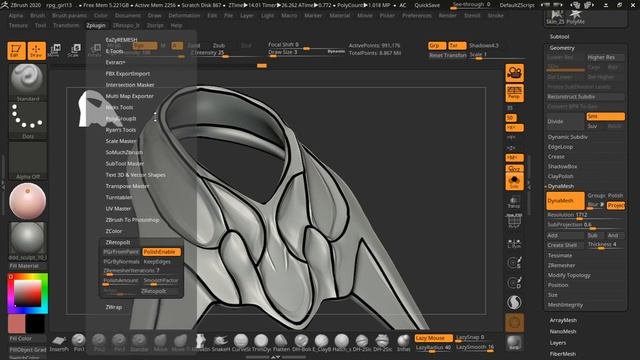Image resolution: width=640 pixels, height=360 pixels.
Task: Click the S-shaped round icon in right shelf
Action: point(514,302)
